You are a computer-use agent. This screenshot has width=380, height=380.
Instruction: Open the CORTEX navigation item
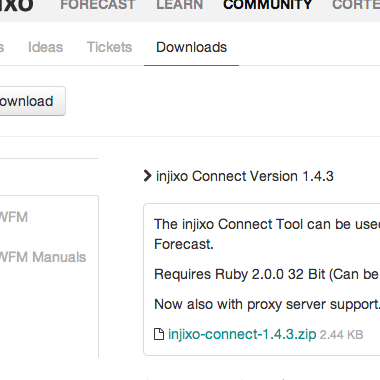pyautogui.click(x=356, y=5)
